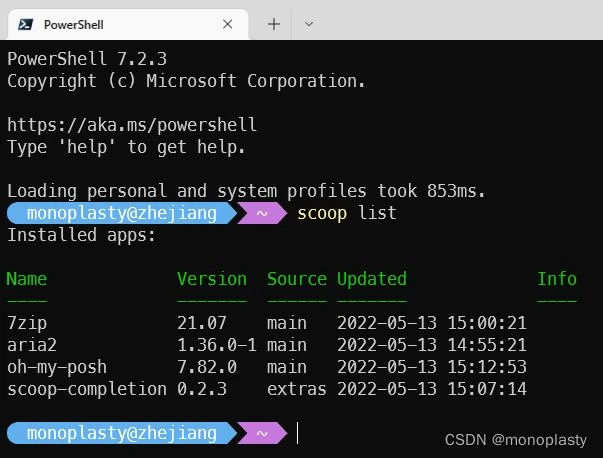Click the Source column header

tap(297, 279)
